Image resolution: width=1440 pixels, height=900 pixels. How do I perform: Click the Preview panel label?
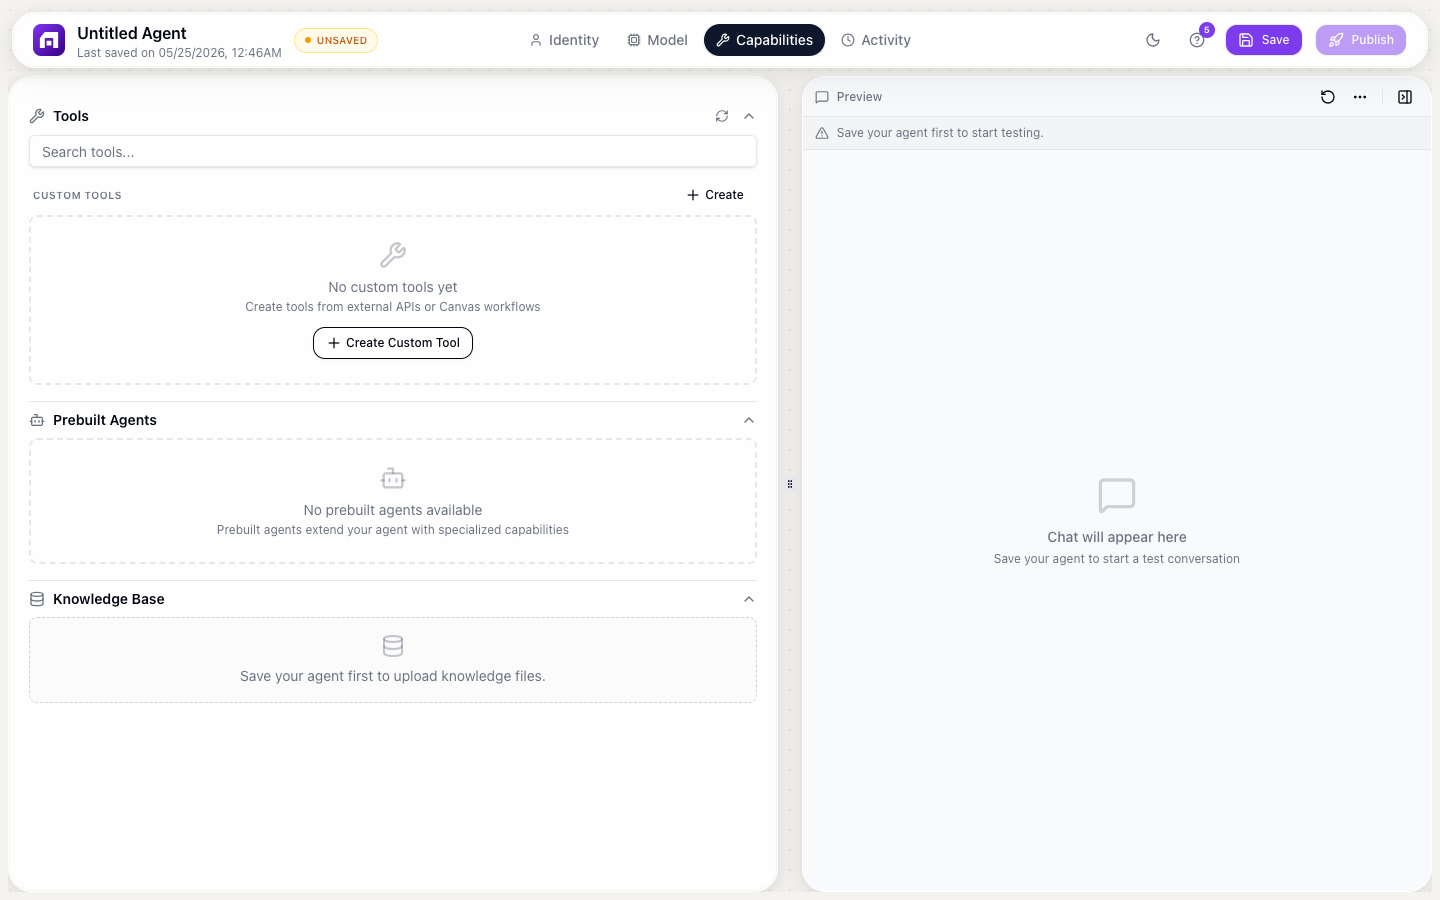(x=859, y=97)
